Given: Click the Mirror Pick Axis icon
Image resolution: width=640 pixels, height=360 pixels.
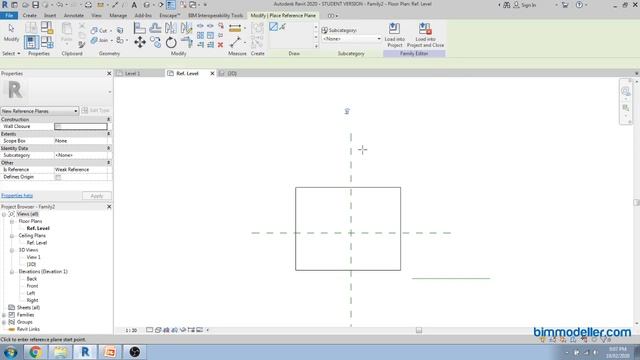Looking at the screenshot, I should click(x=171, y=28).
